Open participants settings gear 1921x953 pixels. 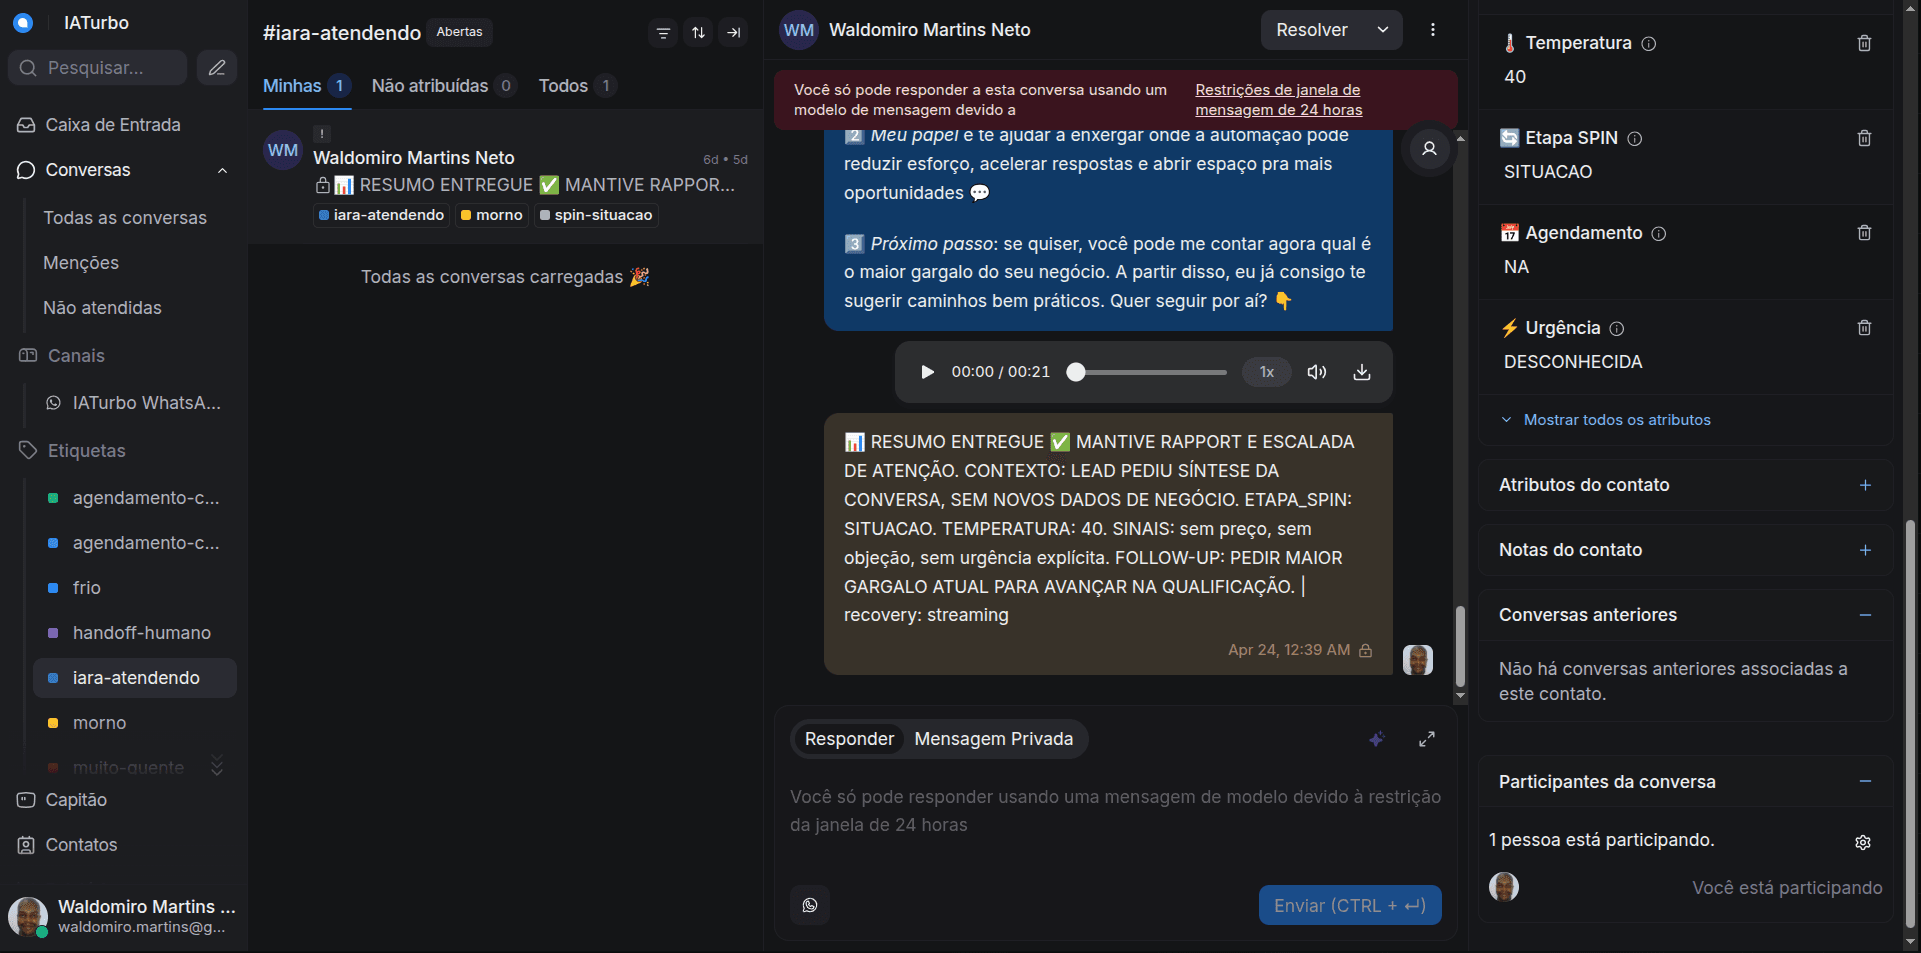point(1862,842)
